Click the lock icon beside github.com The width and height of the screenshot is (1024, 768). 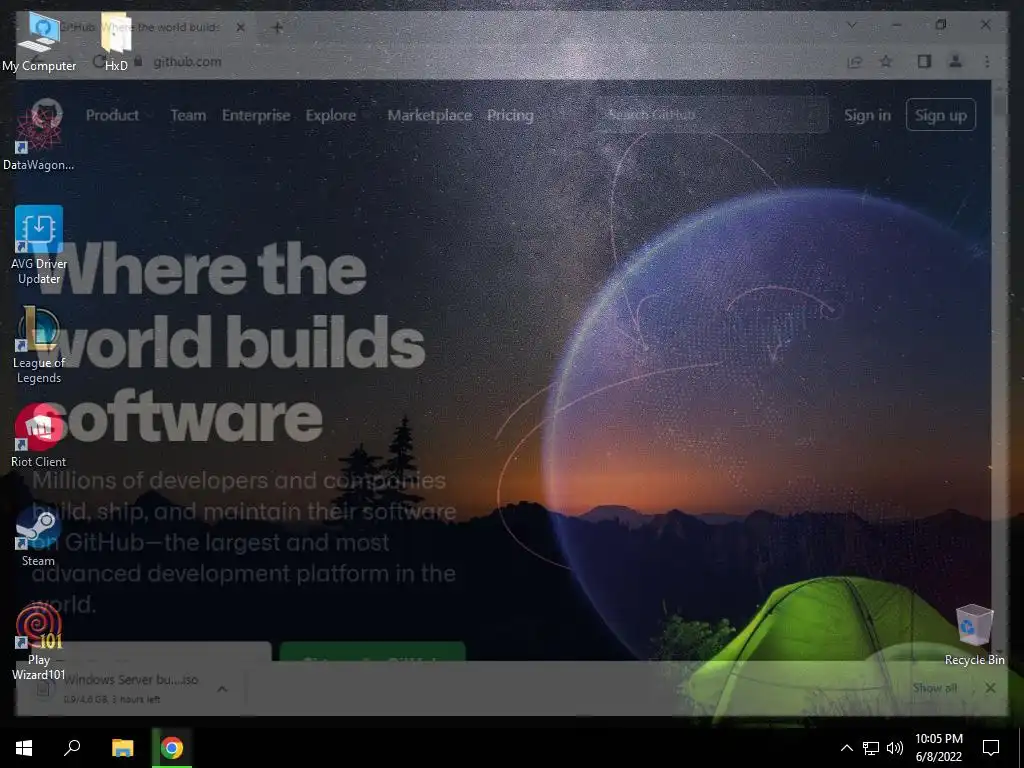pyautogui.click(x=138, y=61)
